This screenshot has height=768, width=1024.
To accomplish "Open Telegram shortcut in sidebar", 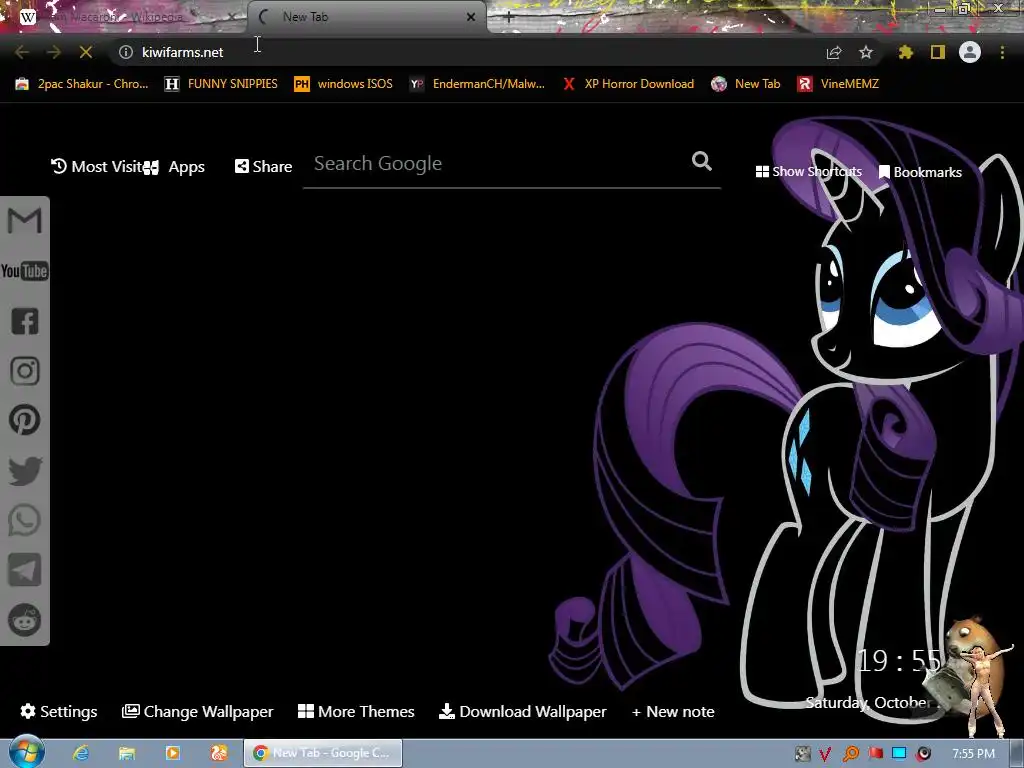I will pos(25,570).
